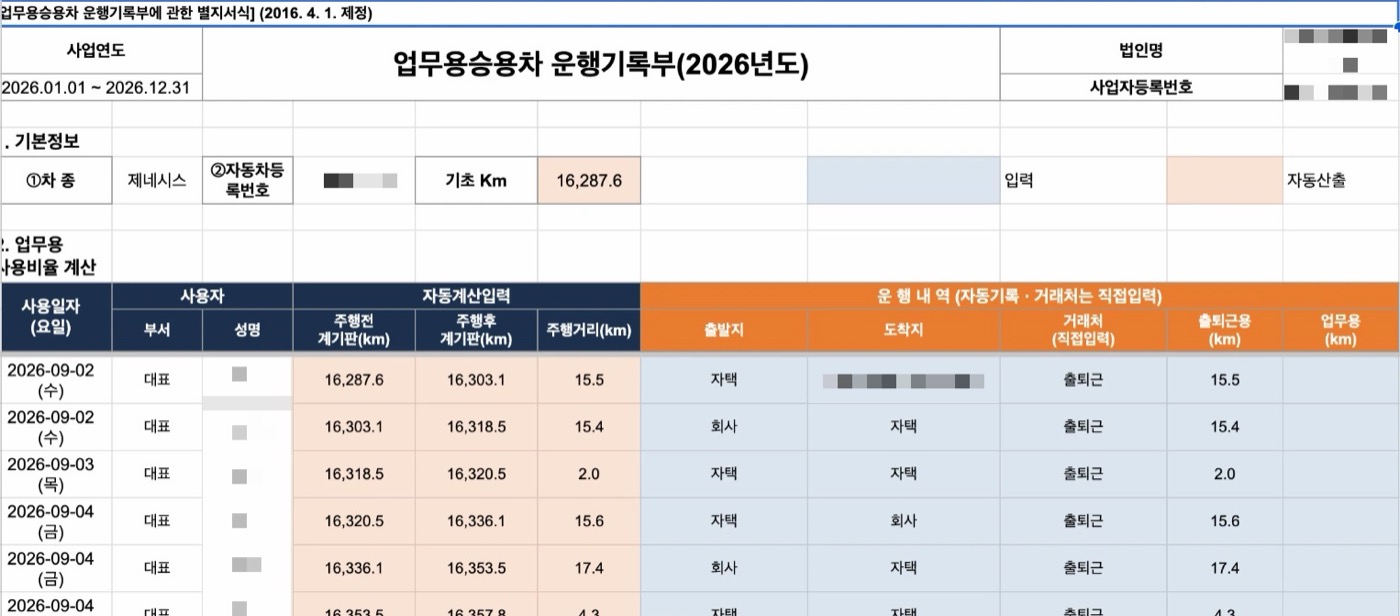Click 주행전 계기판 cell showing 16,336.1
This screenshot has width=1400, height=616.
[x=354, y=568]
